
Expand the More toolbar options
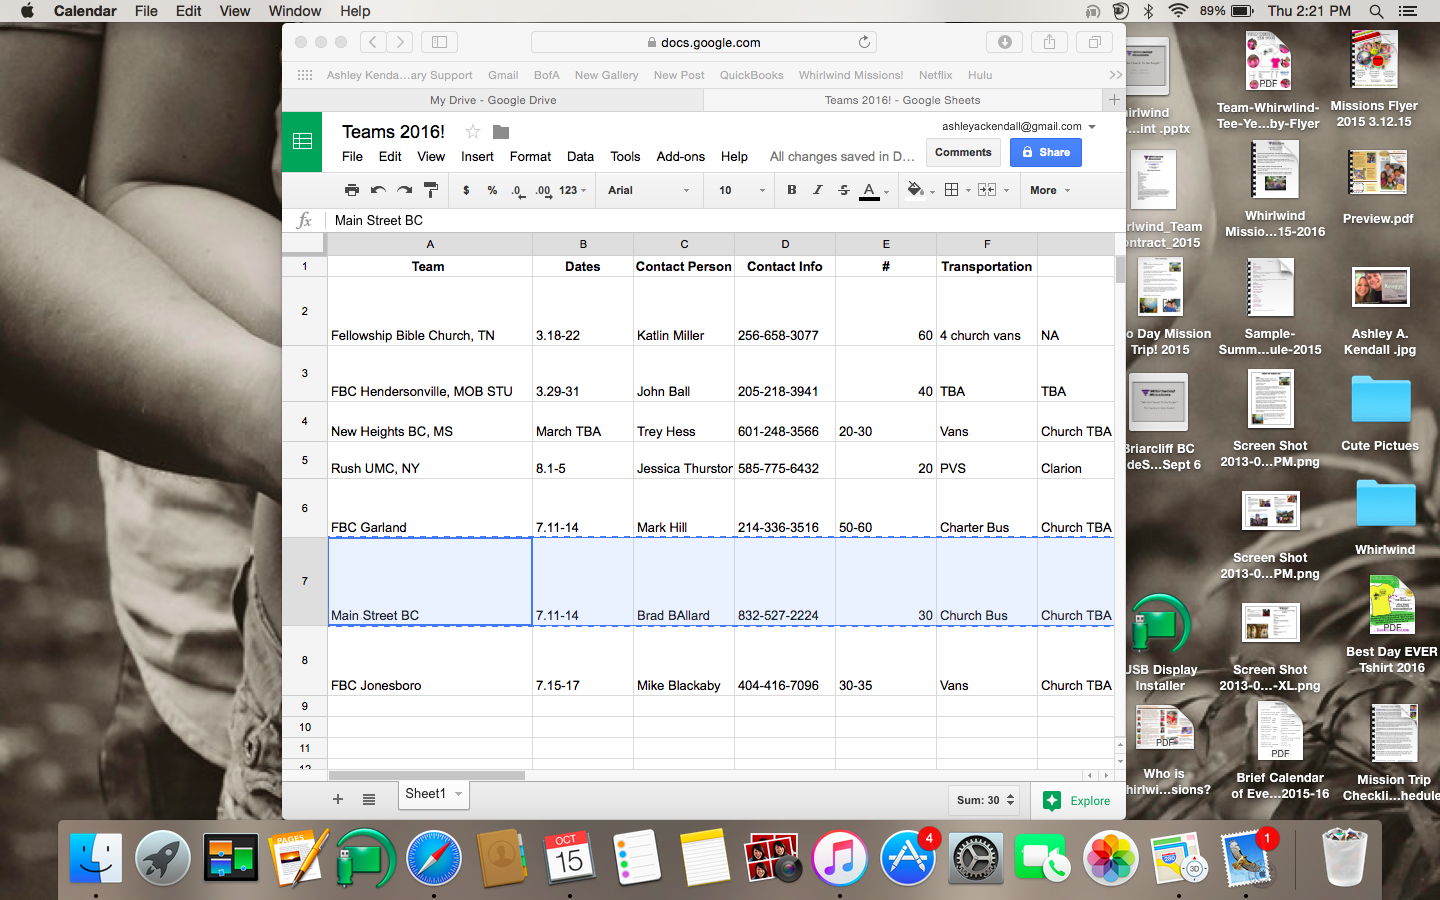pyautogui.click(x=1049, y=190)
